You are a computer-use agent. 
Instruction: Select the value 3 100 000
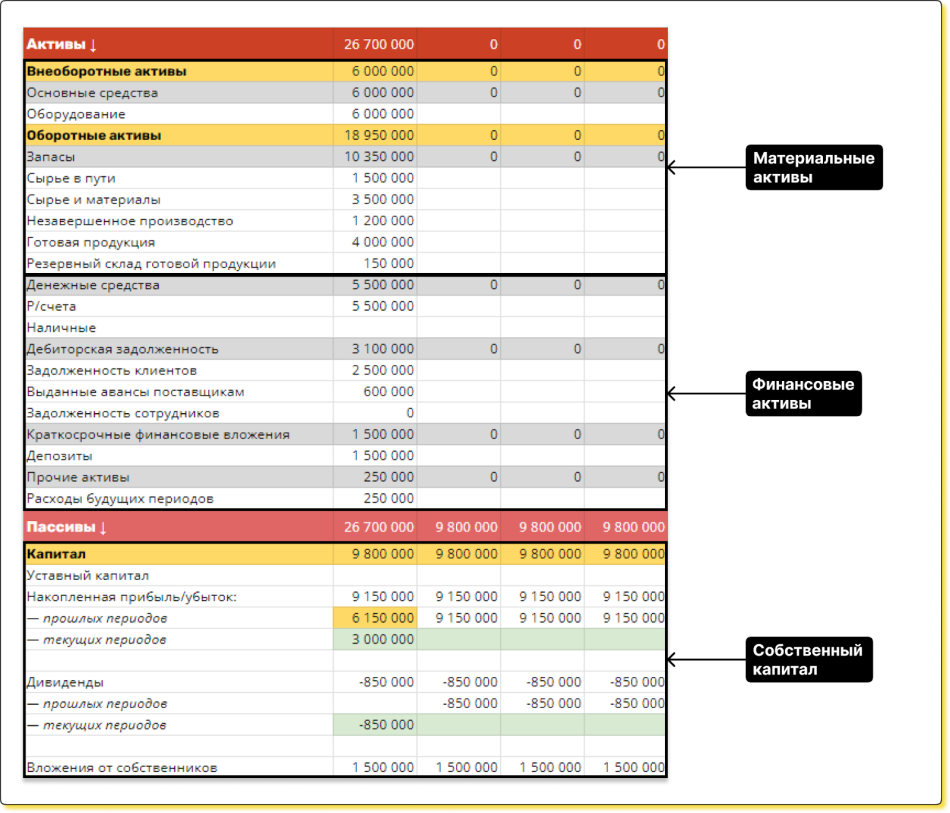click(383, 349)
